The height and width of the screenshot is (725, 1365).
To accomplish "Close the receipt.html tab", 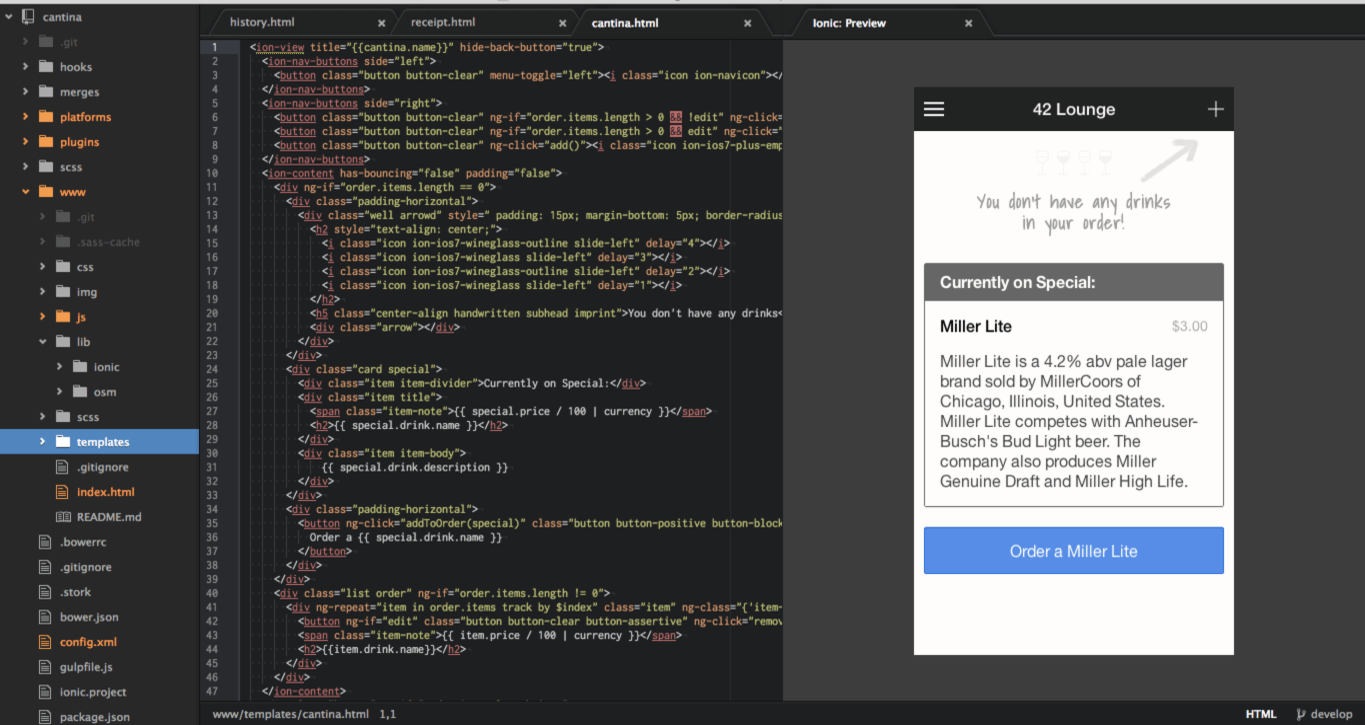I will 563,23.
